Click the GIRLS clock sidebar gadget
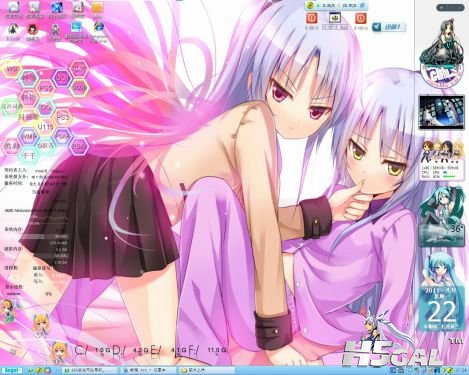Screen dimensions: 469x375 tap(442, 54)
